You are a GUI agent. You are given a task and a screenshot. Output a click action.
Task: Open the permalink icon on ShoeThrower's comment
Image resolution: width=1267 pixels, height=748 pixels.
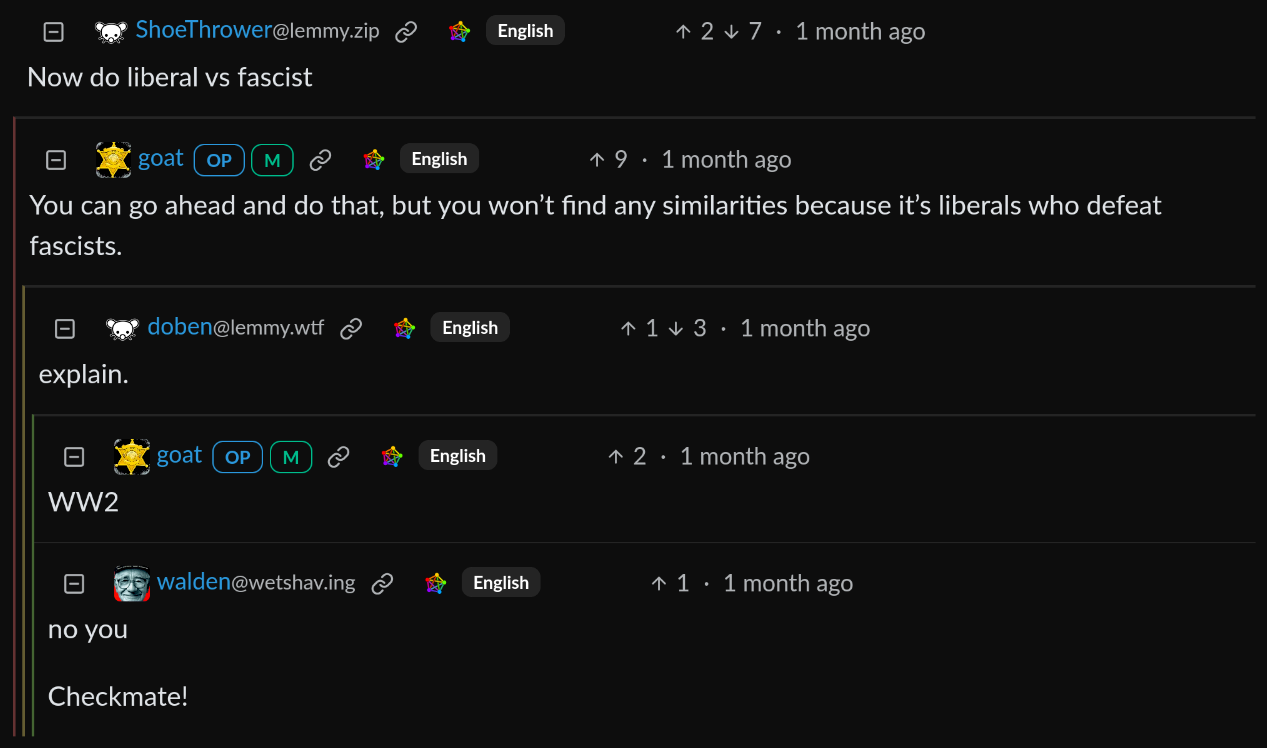click(406, 32)
